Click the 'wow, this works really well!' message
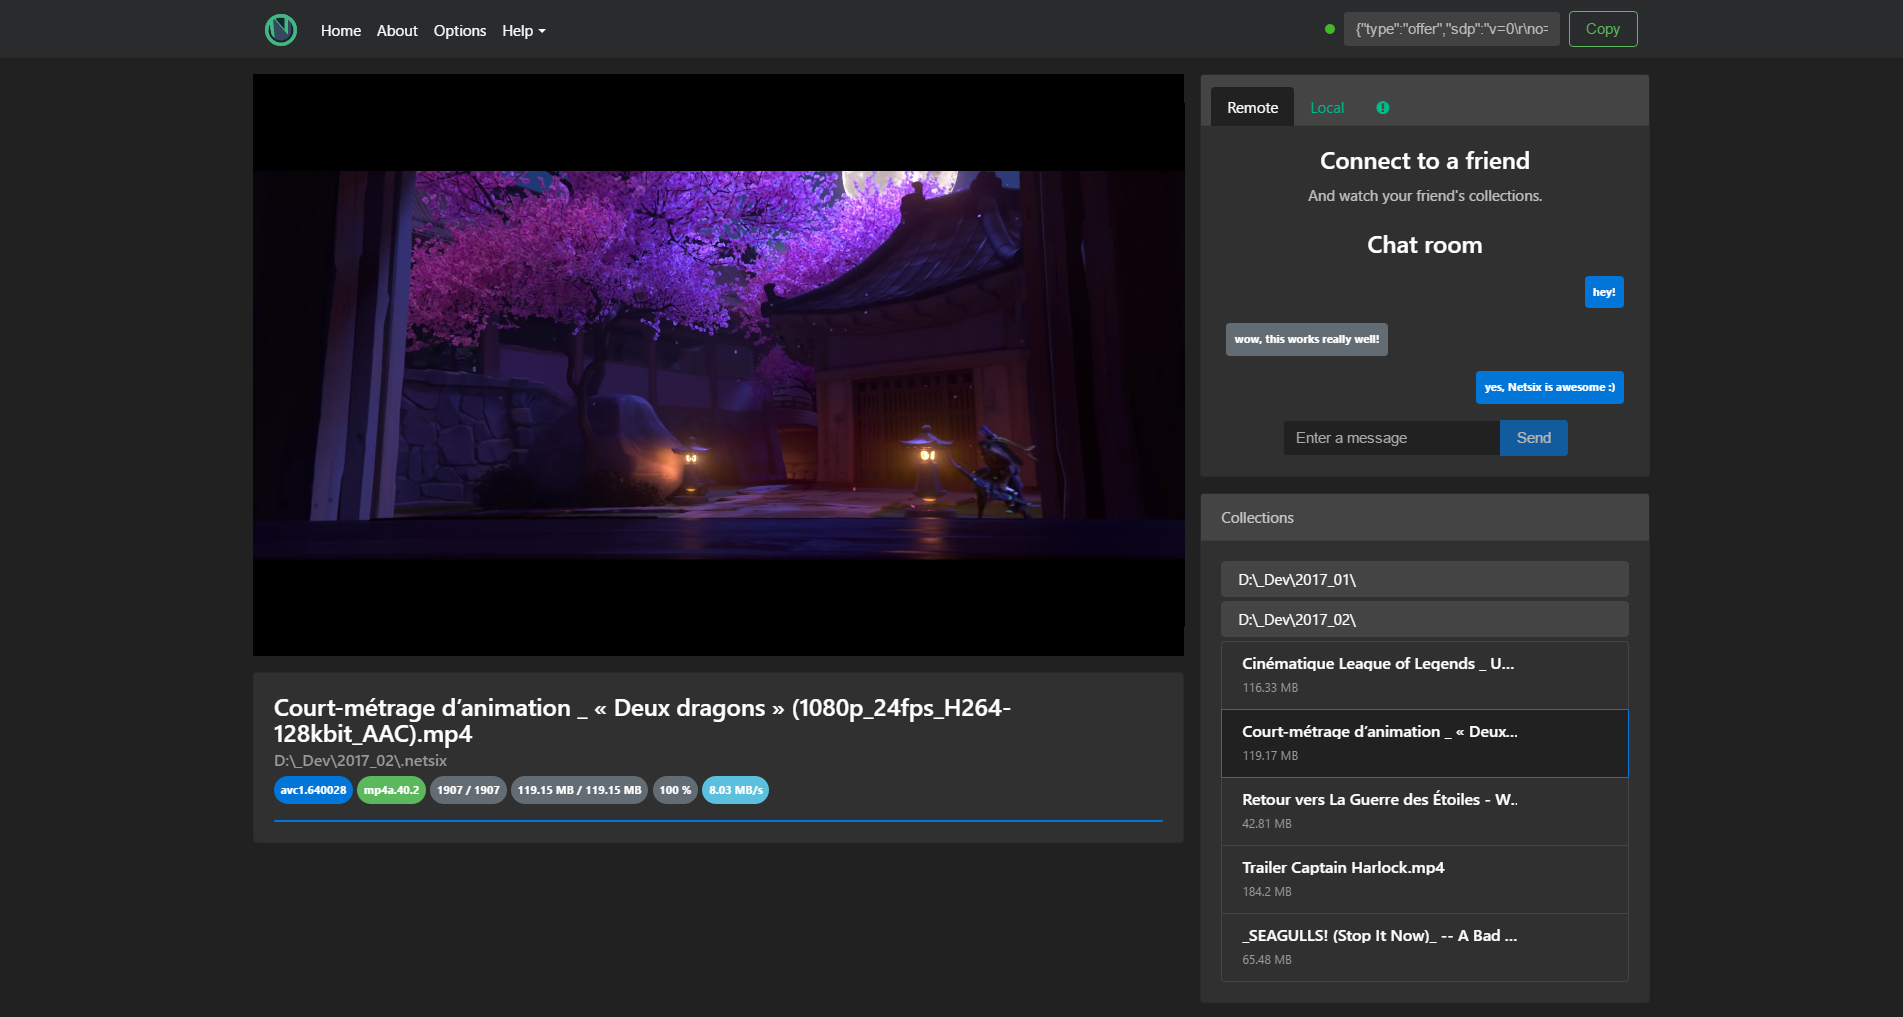1903x1017 pixels. (1307, 339)
